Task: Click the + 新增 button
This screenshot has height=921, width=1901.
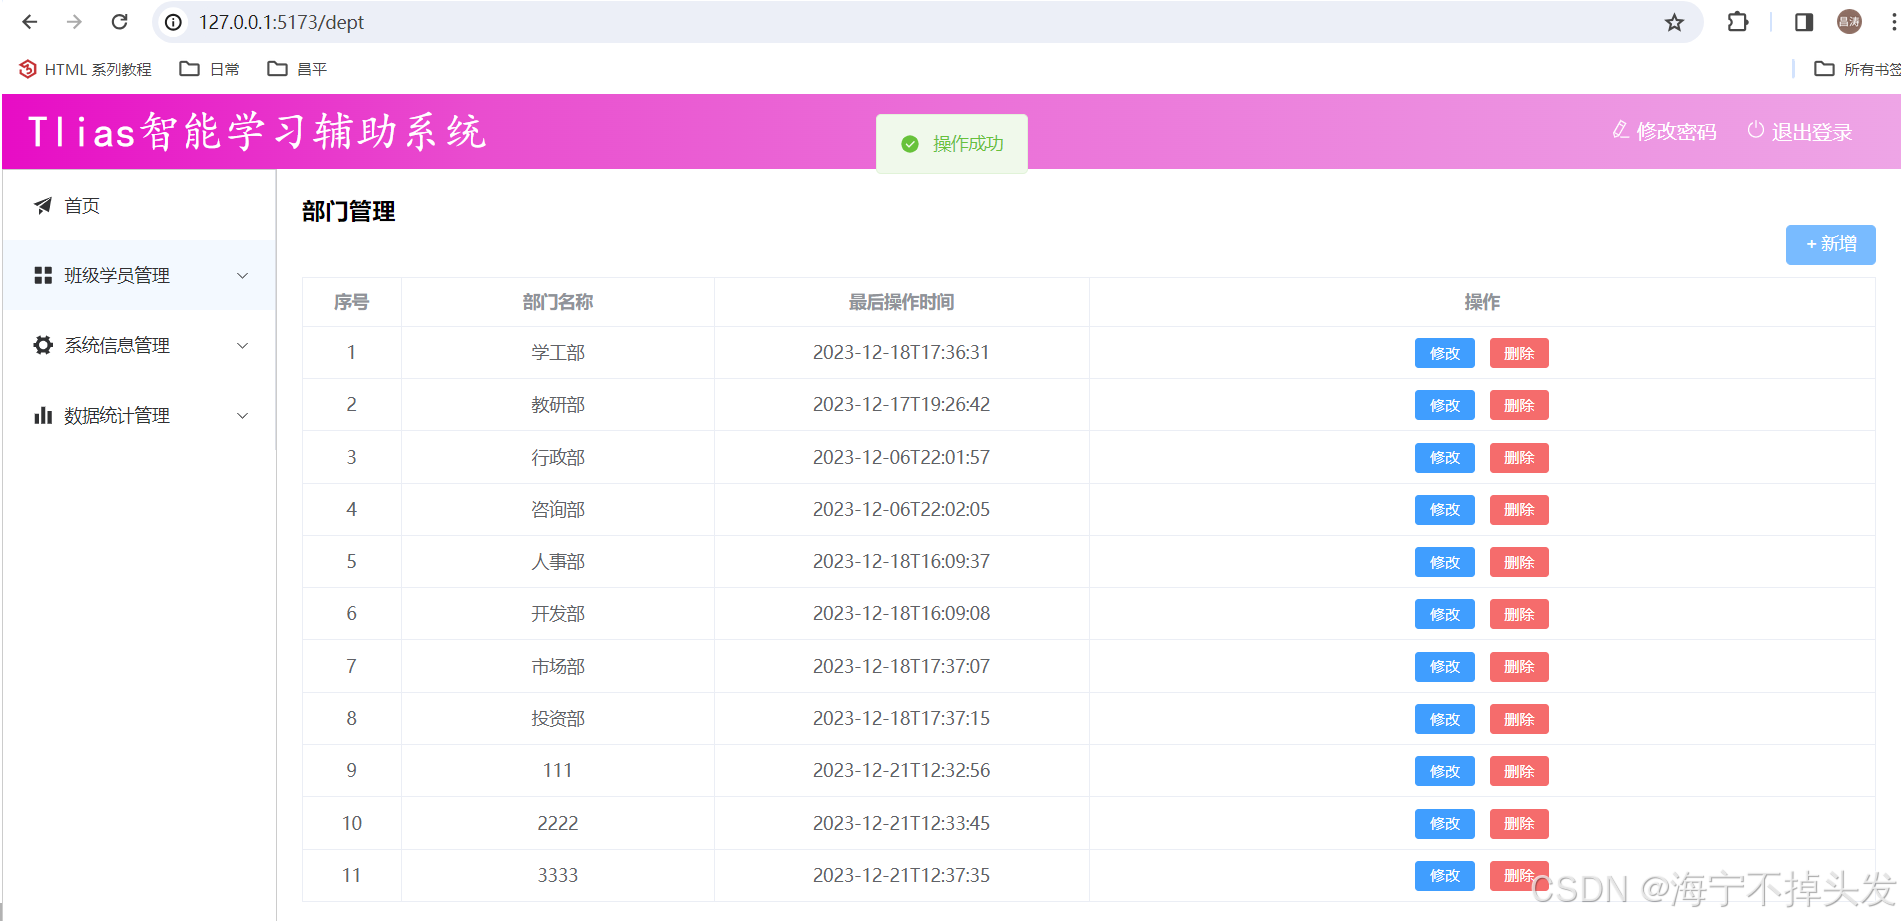Action: (x=1830, y=244)
